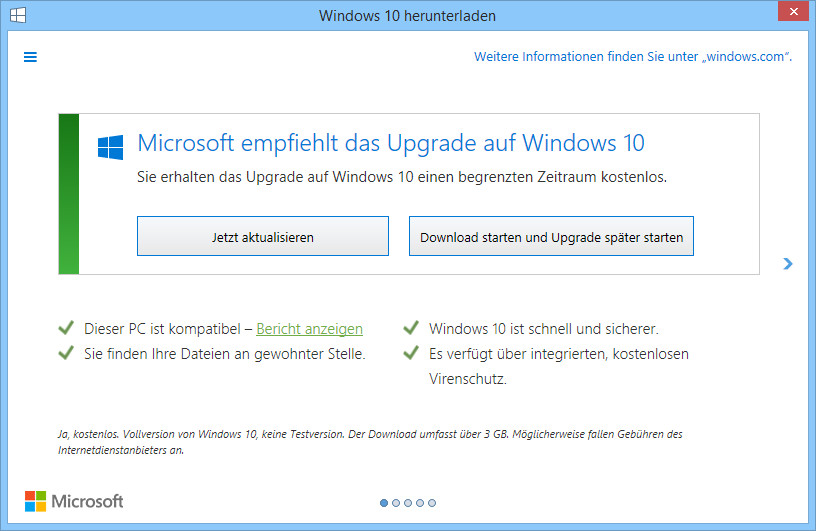Click 'Jetzt aktualisieren' button
This screenshot has height=531, width=816.
click(x=263, y=236)
